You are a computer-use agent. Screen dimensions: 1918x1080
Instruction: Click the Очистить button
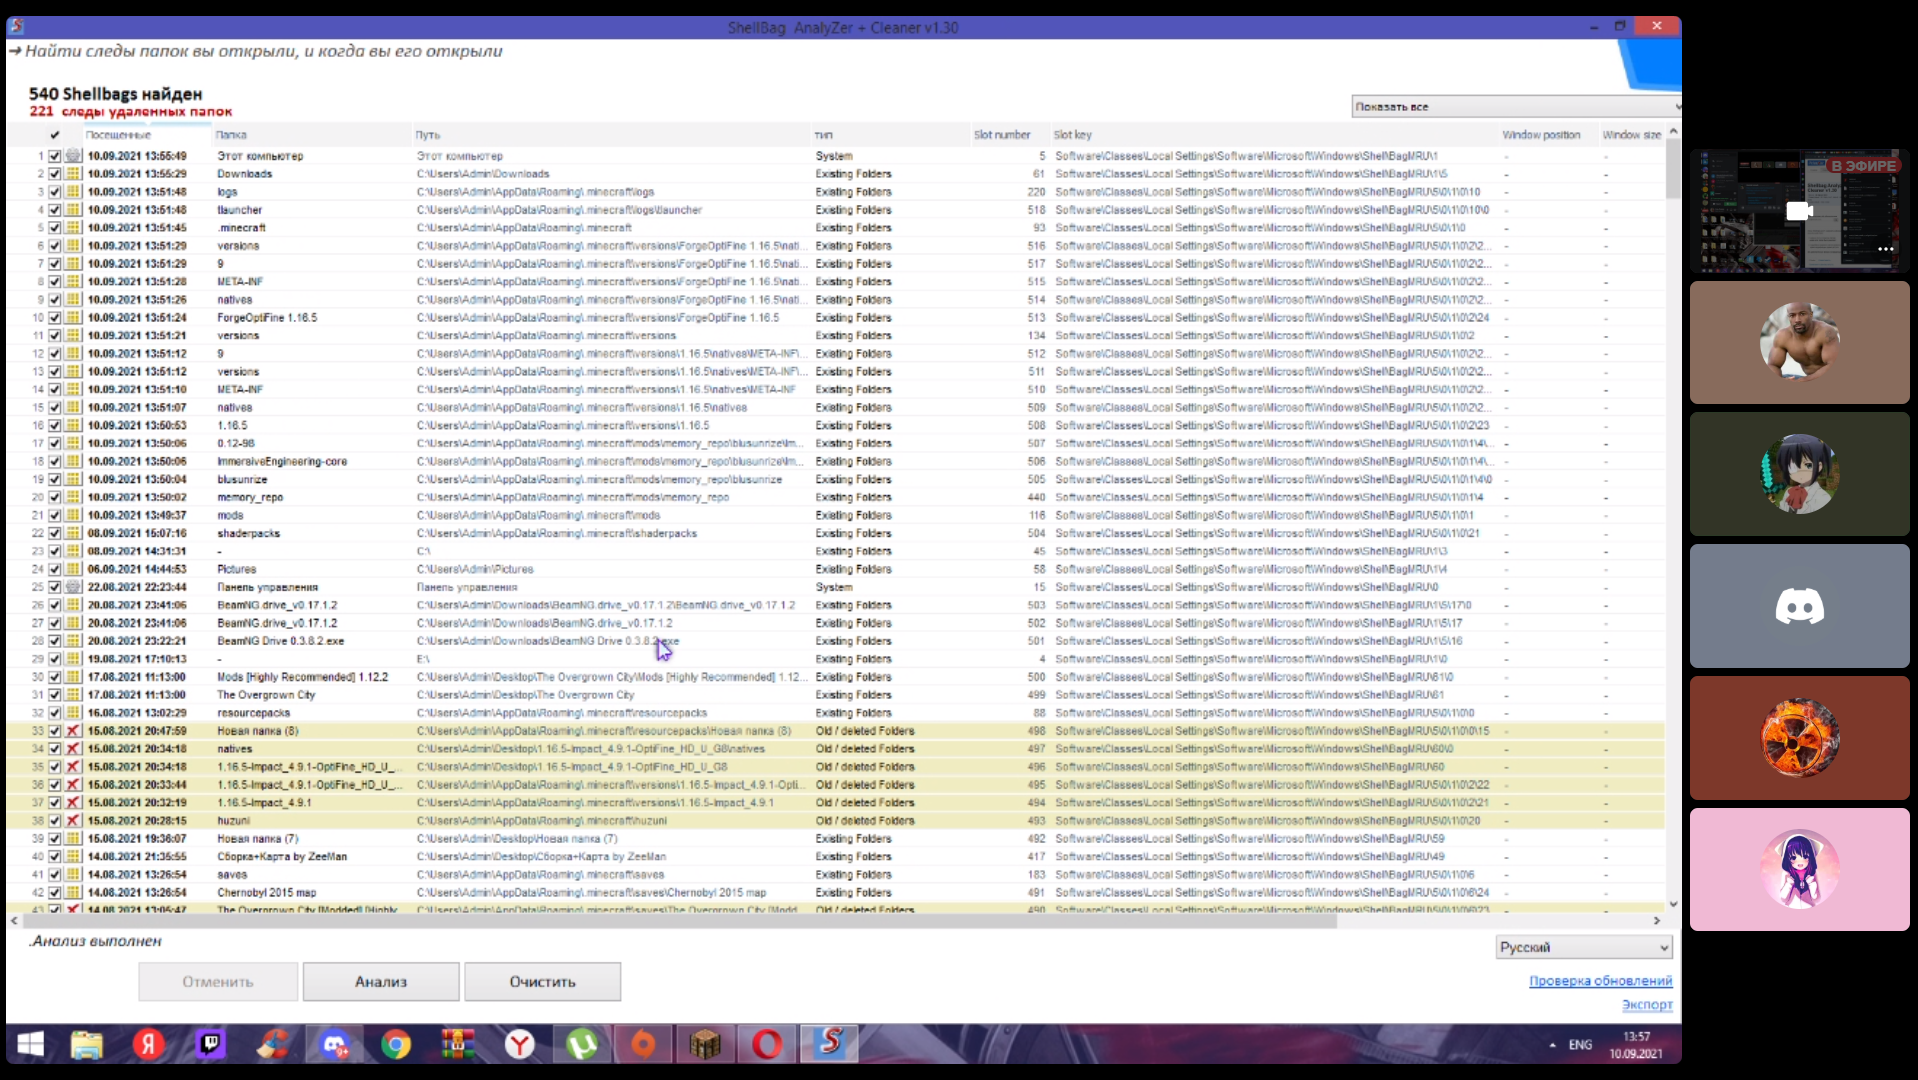coord(542,982)
